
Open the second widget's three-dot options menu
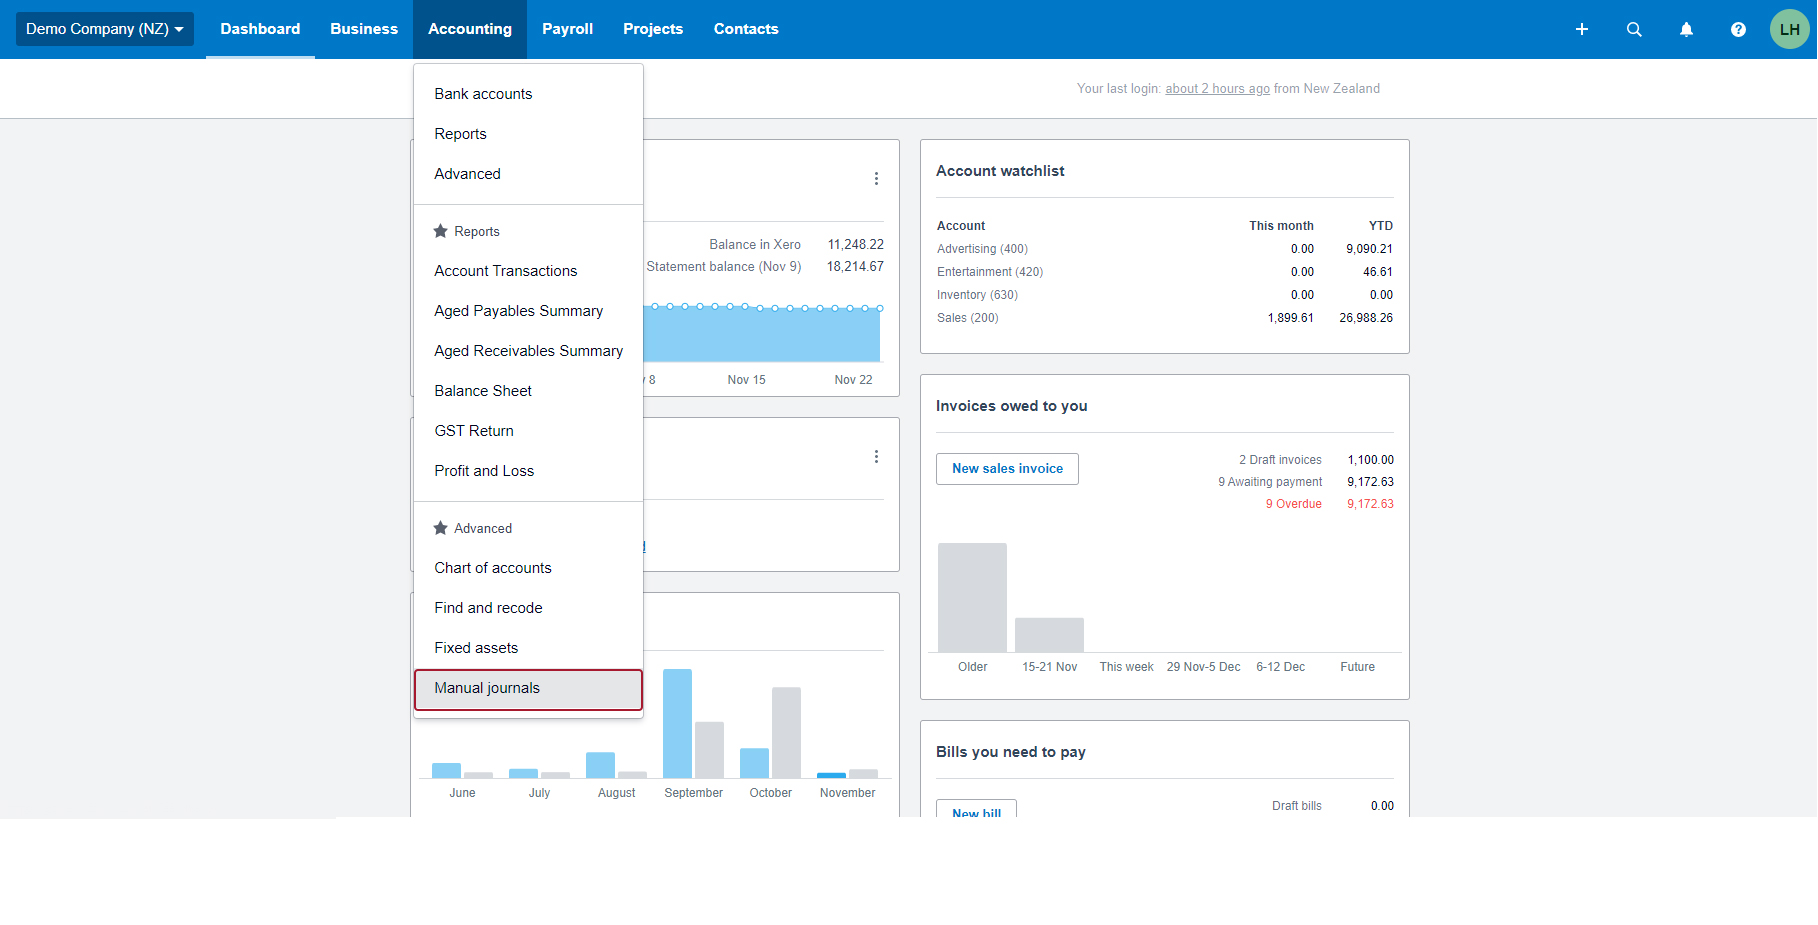pos(876,456)
